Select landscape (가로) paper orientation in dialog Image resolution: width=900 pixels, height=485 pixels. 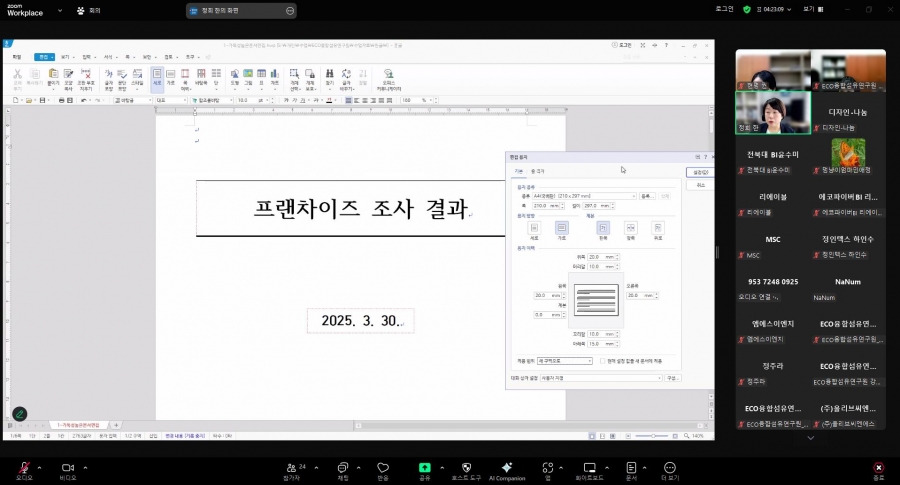pyautogui.click(x=561, y=229)
